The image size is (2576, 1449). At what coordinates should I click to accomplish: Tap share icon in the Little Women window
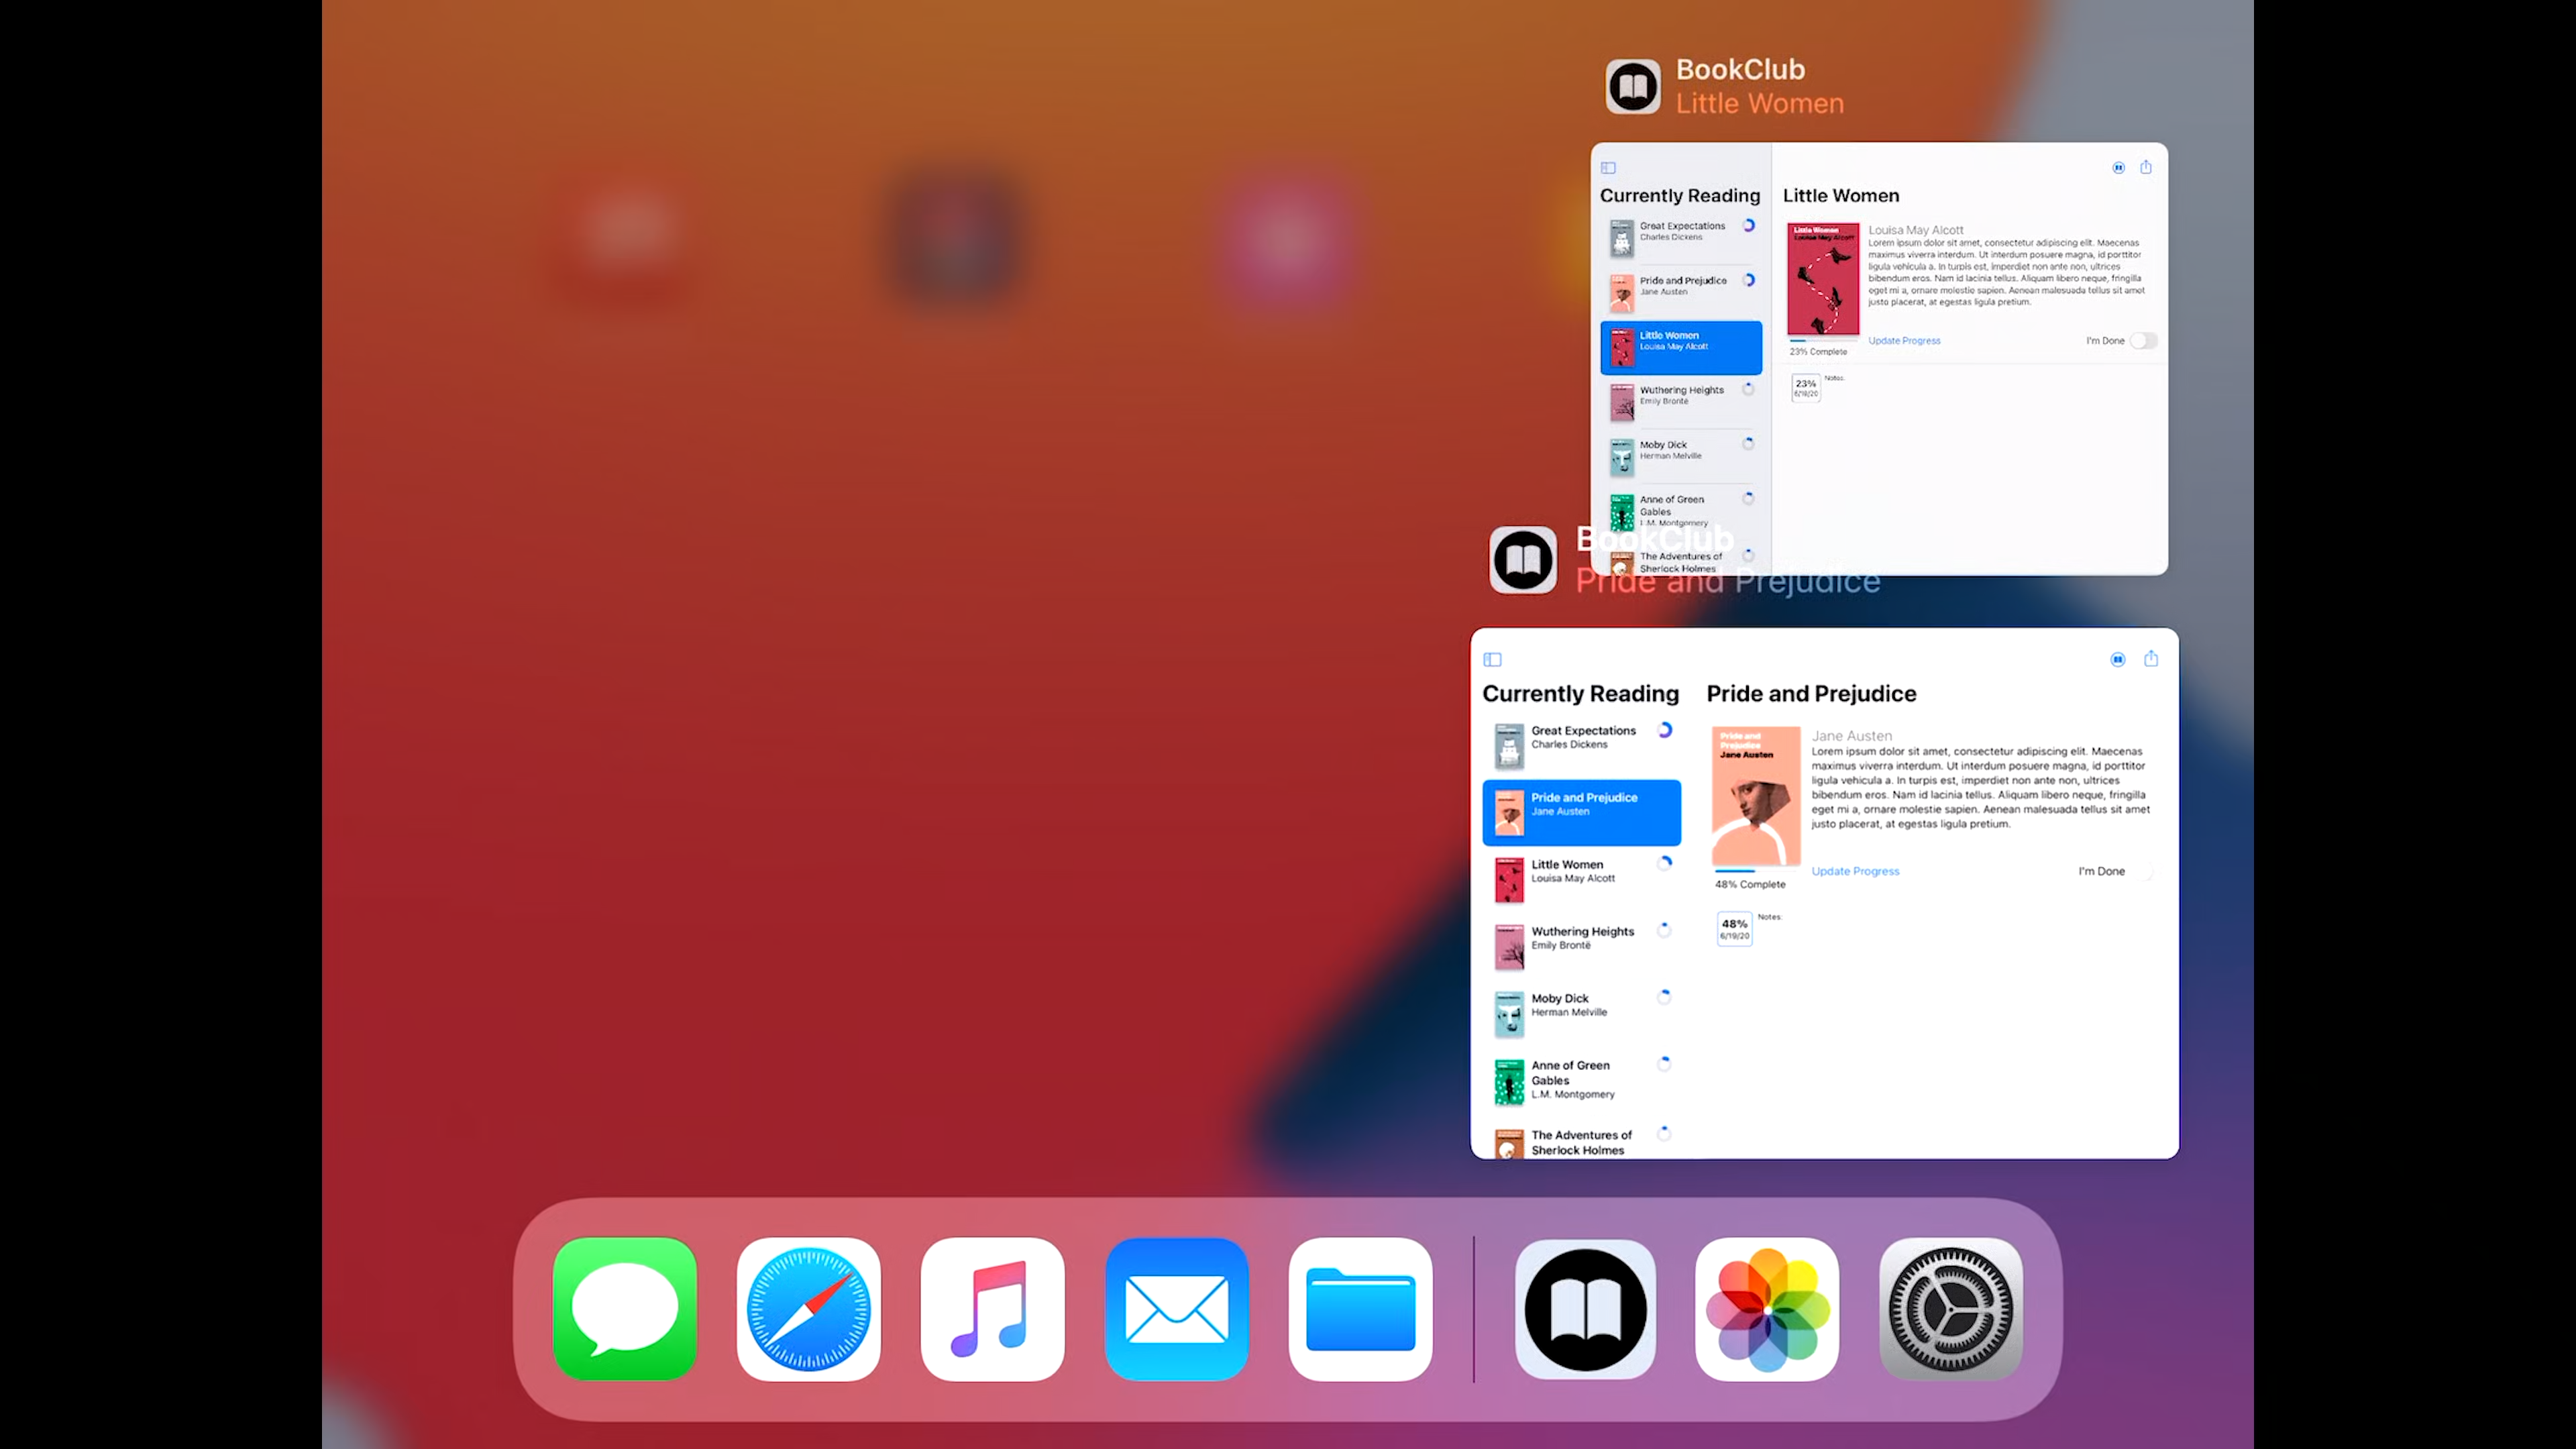tap(2145, 167)
